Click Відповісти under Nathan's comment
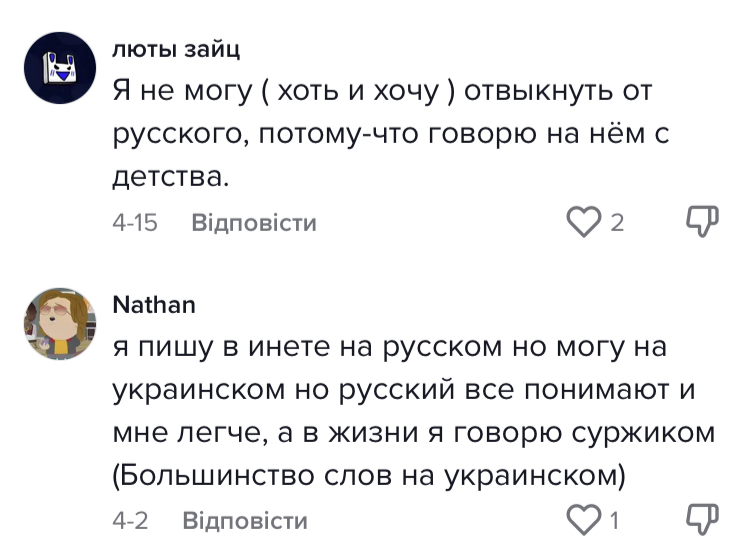 tap(245, 520)
